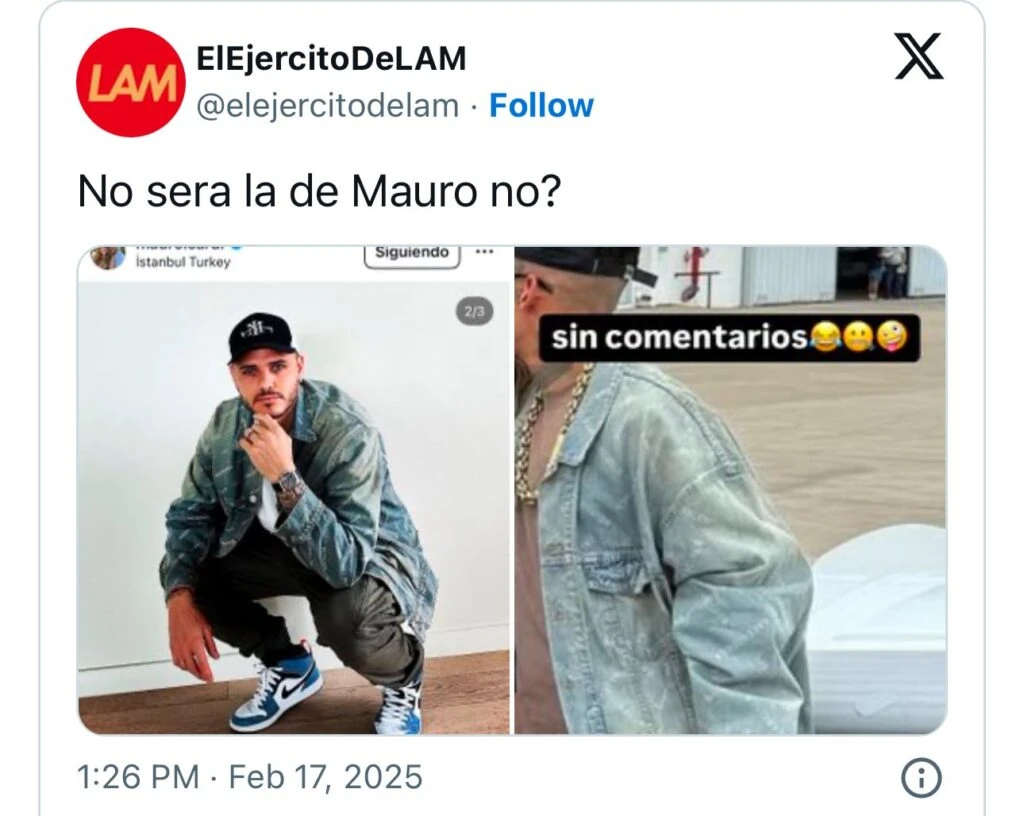
Task: Click the laughing-crying emoji in the caption
Action: coord(825,337)
